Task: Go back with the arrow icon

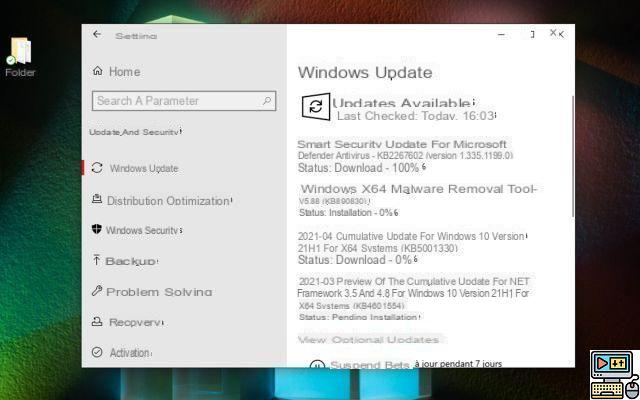Action: [x=97, y=34]
